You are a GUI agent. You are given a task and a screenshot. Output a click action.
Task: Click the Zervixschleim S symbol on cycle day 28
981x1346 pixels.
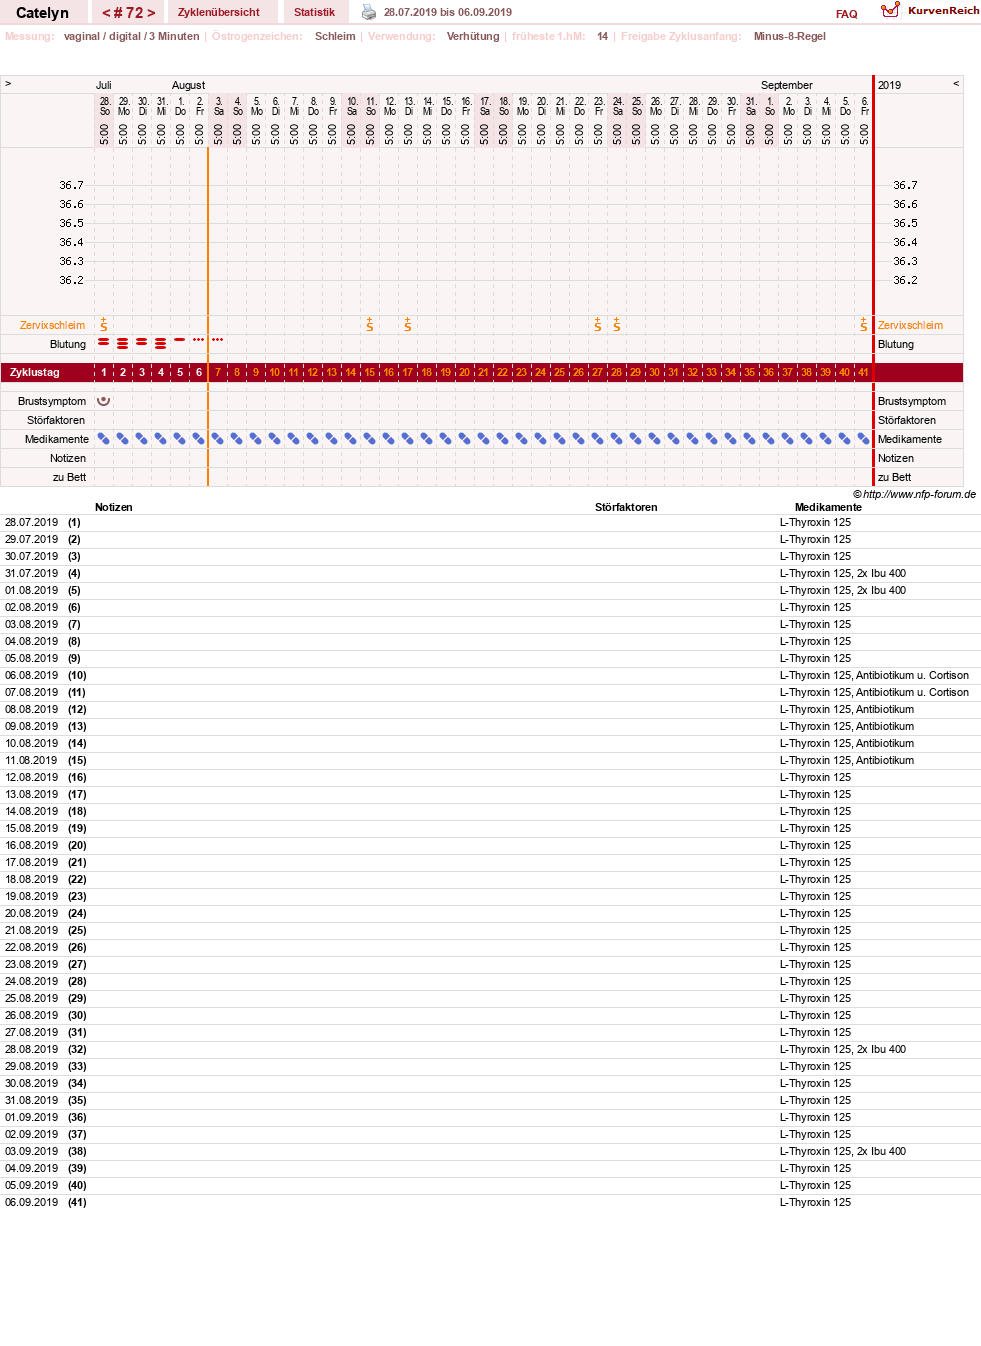coord(617,325)
